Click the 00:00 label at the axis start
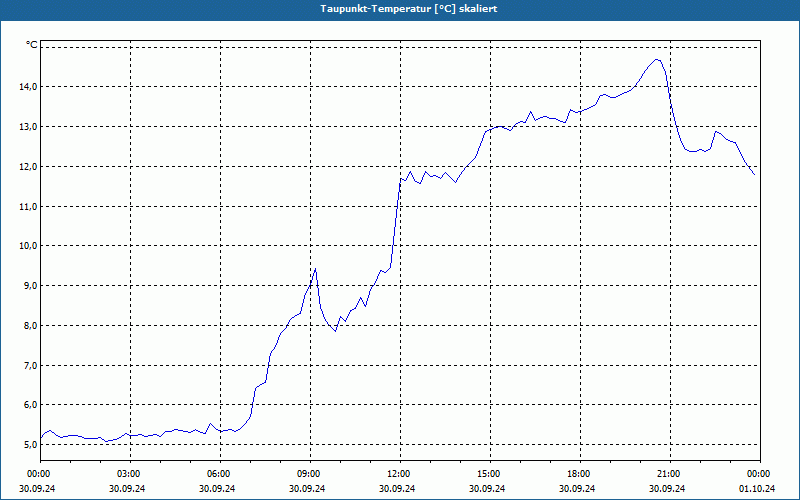This screenshot has height=500, width=800. coord(41,474)
